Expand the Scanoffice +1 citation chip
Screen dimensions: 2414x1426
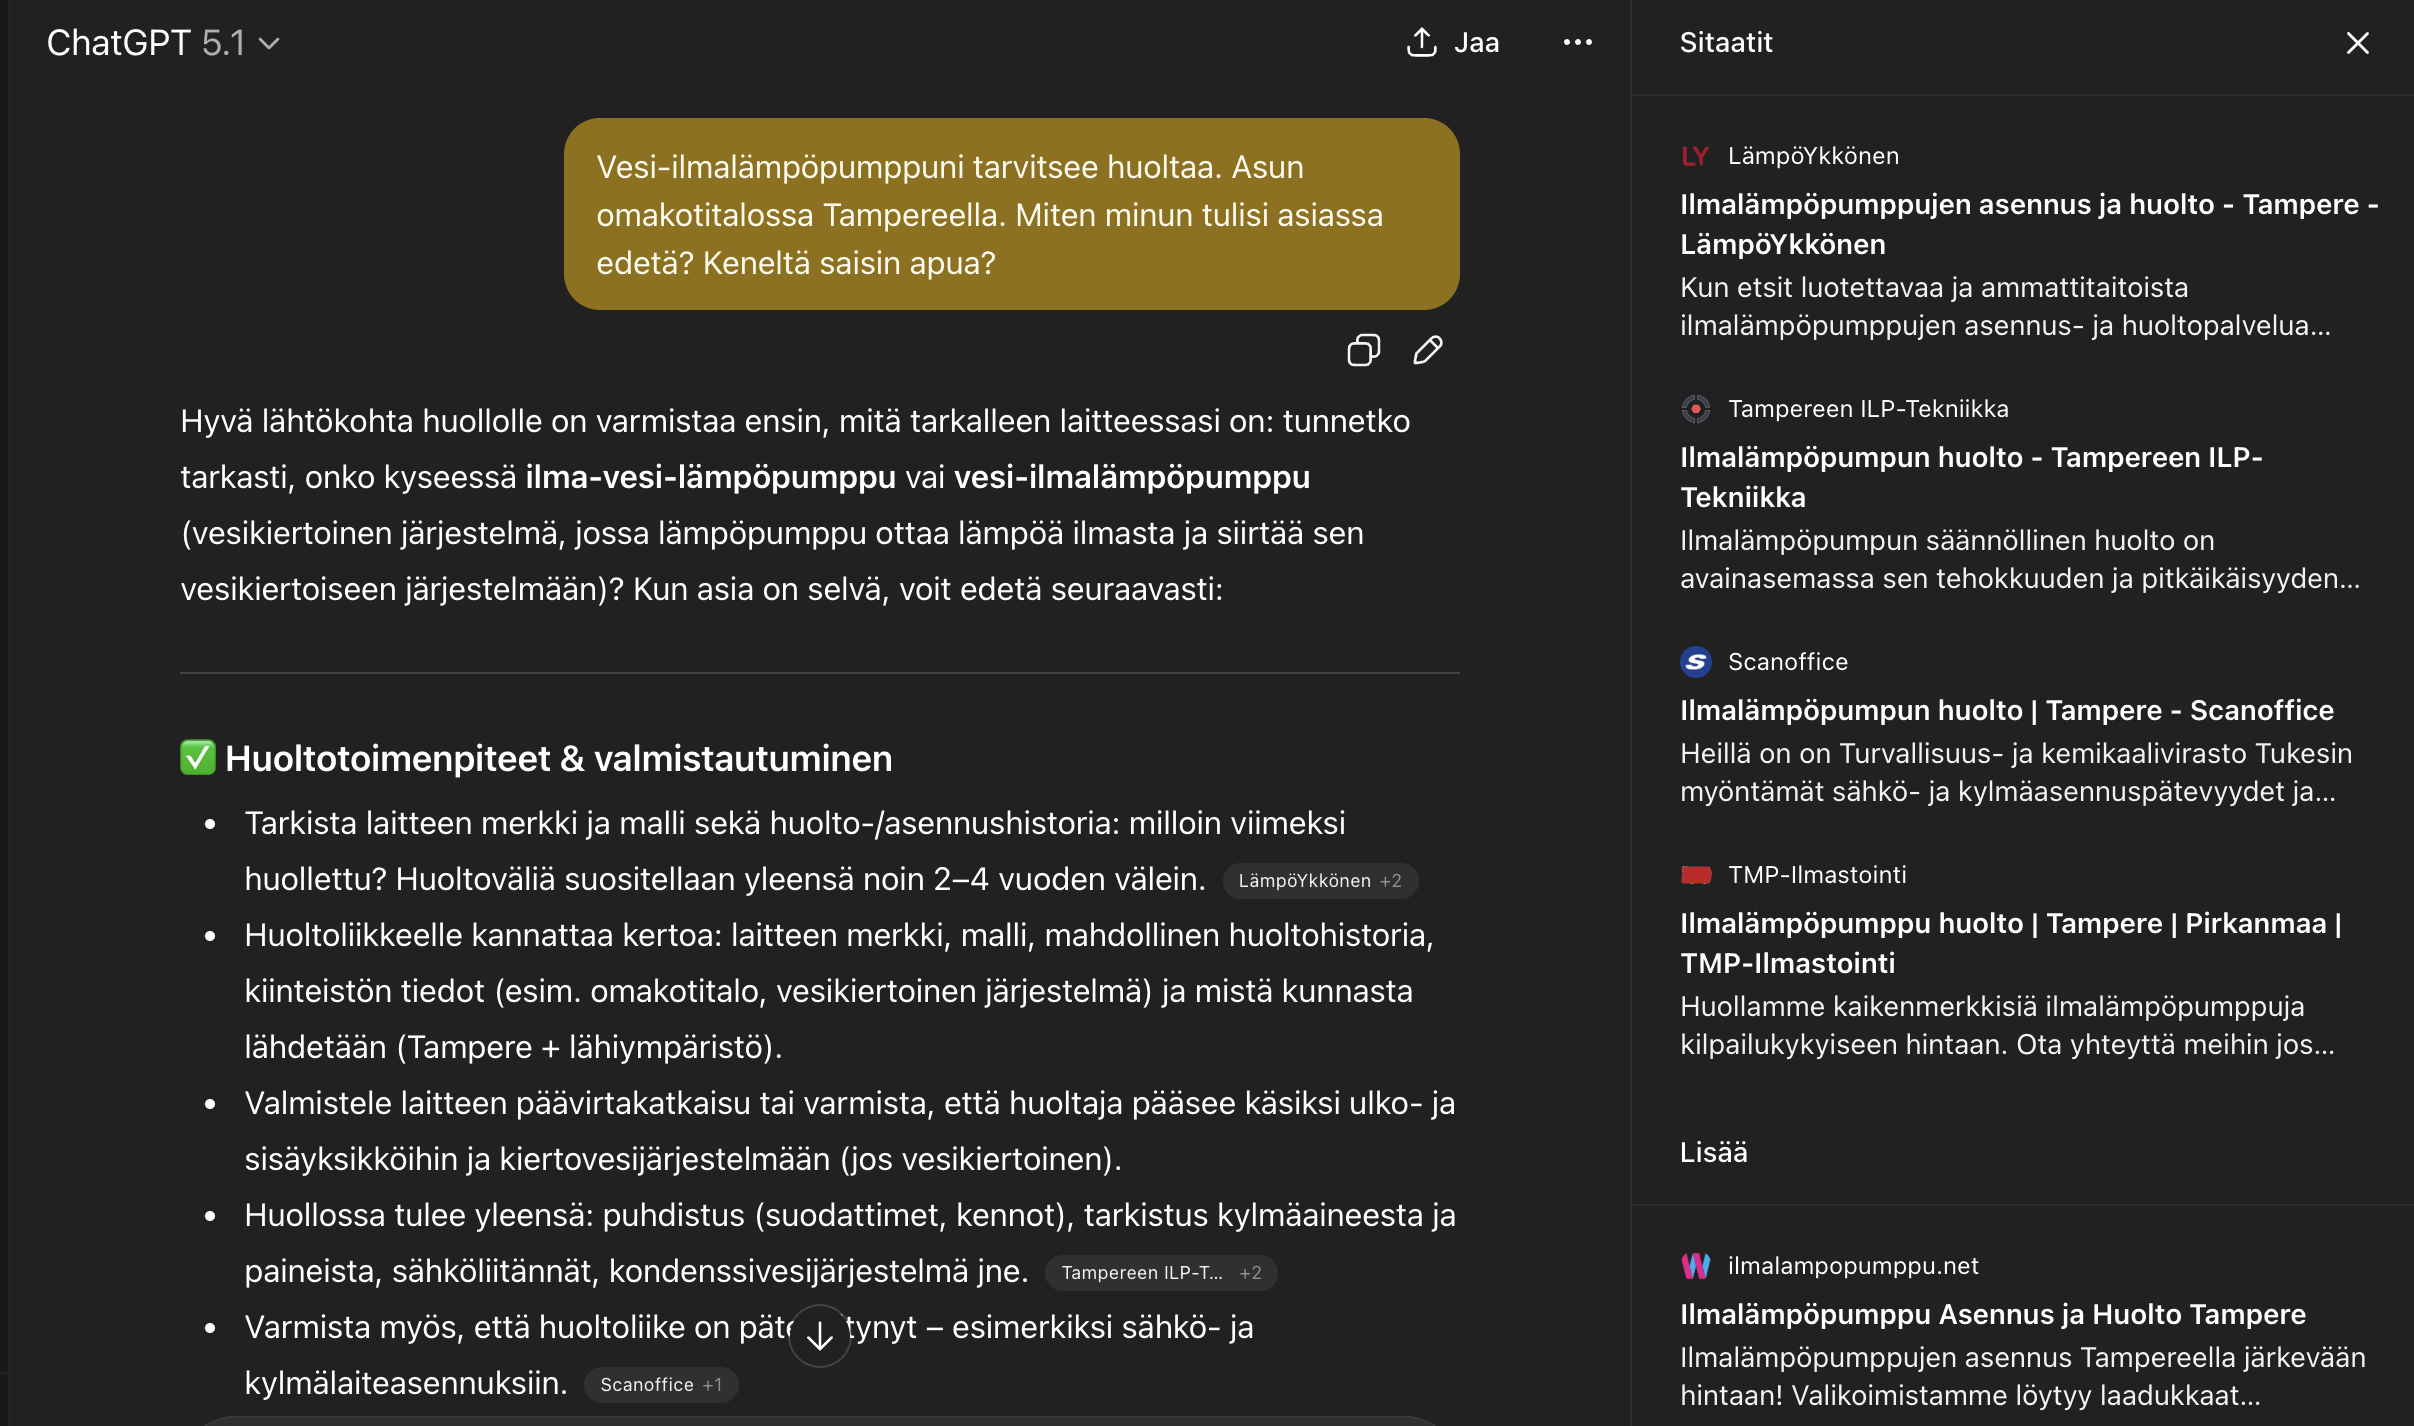661,1384
